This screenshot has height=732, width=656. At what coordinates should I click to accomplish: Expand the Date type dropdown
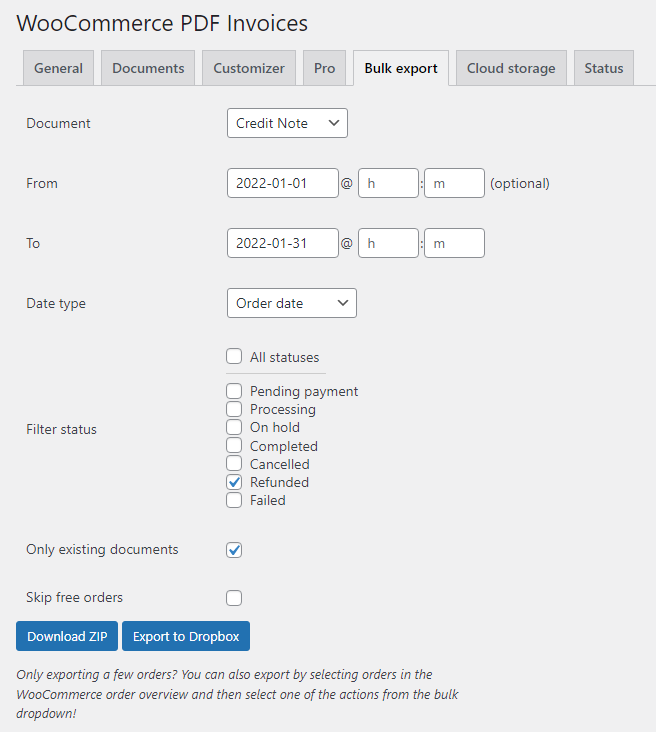292,303
